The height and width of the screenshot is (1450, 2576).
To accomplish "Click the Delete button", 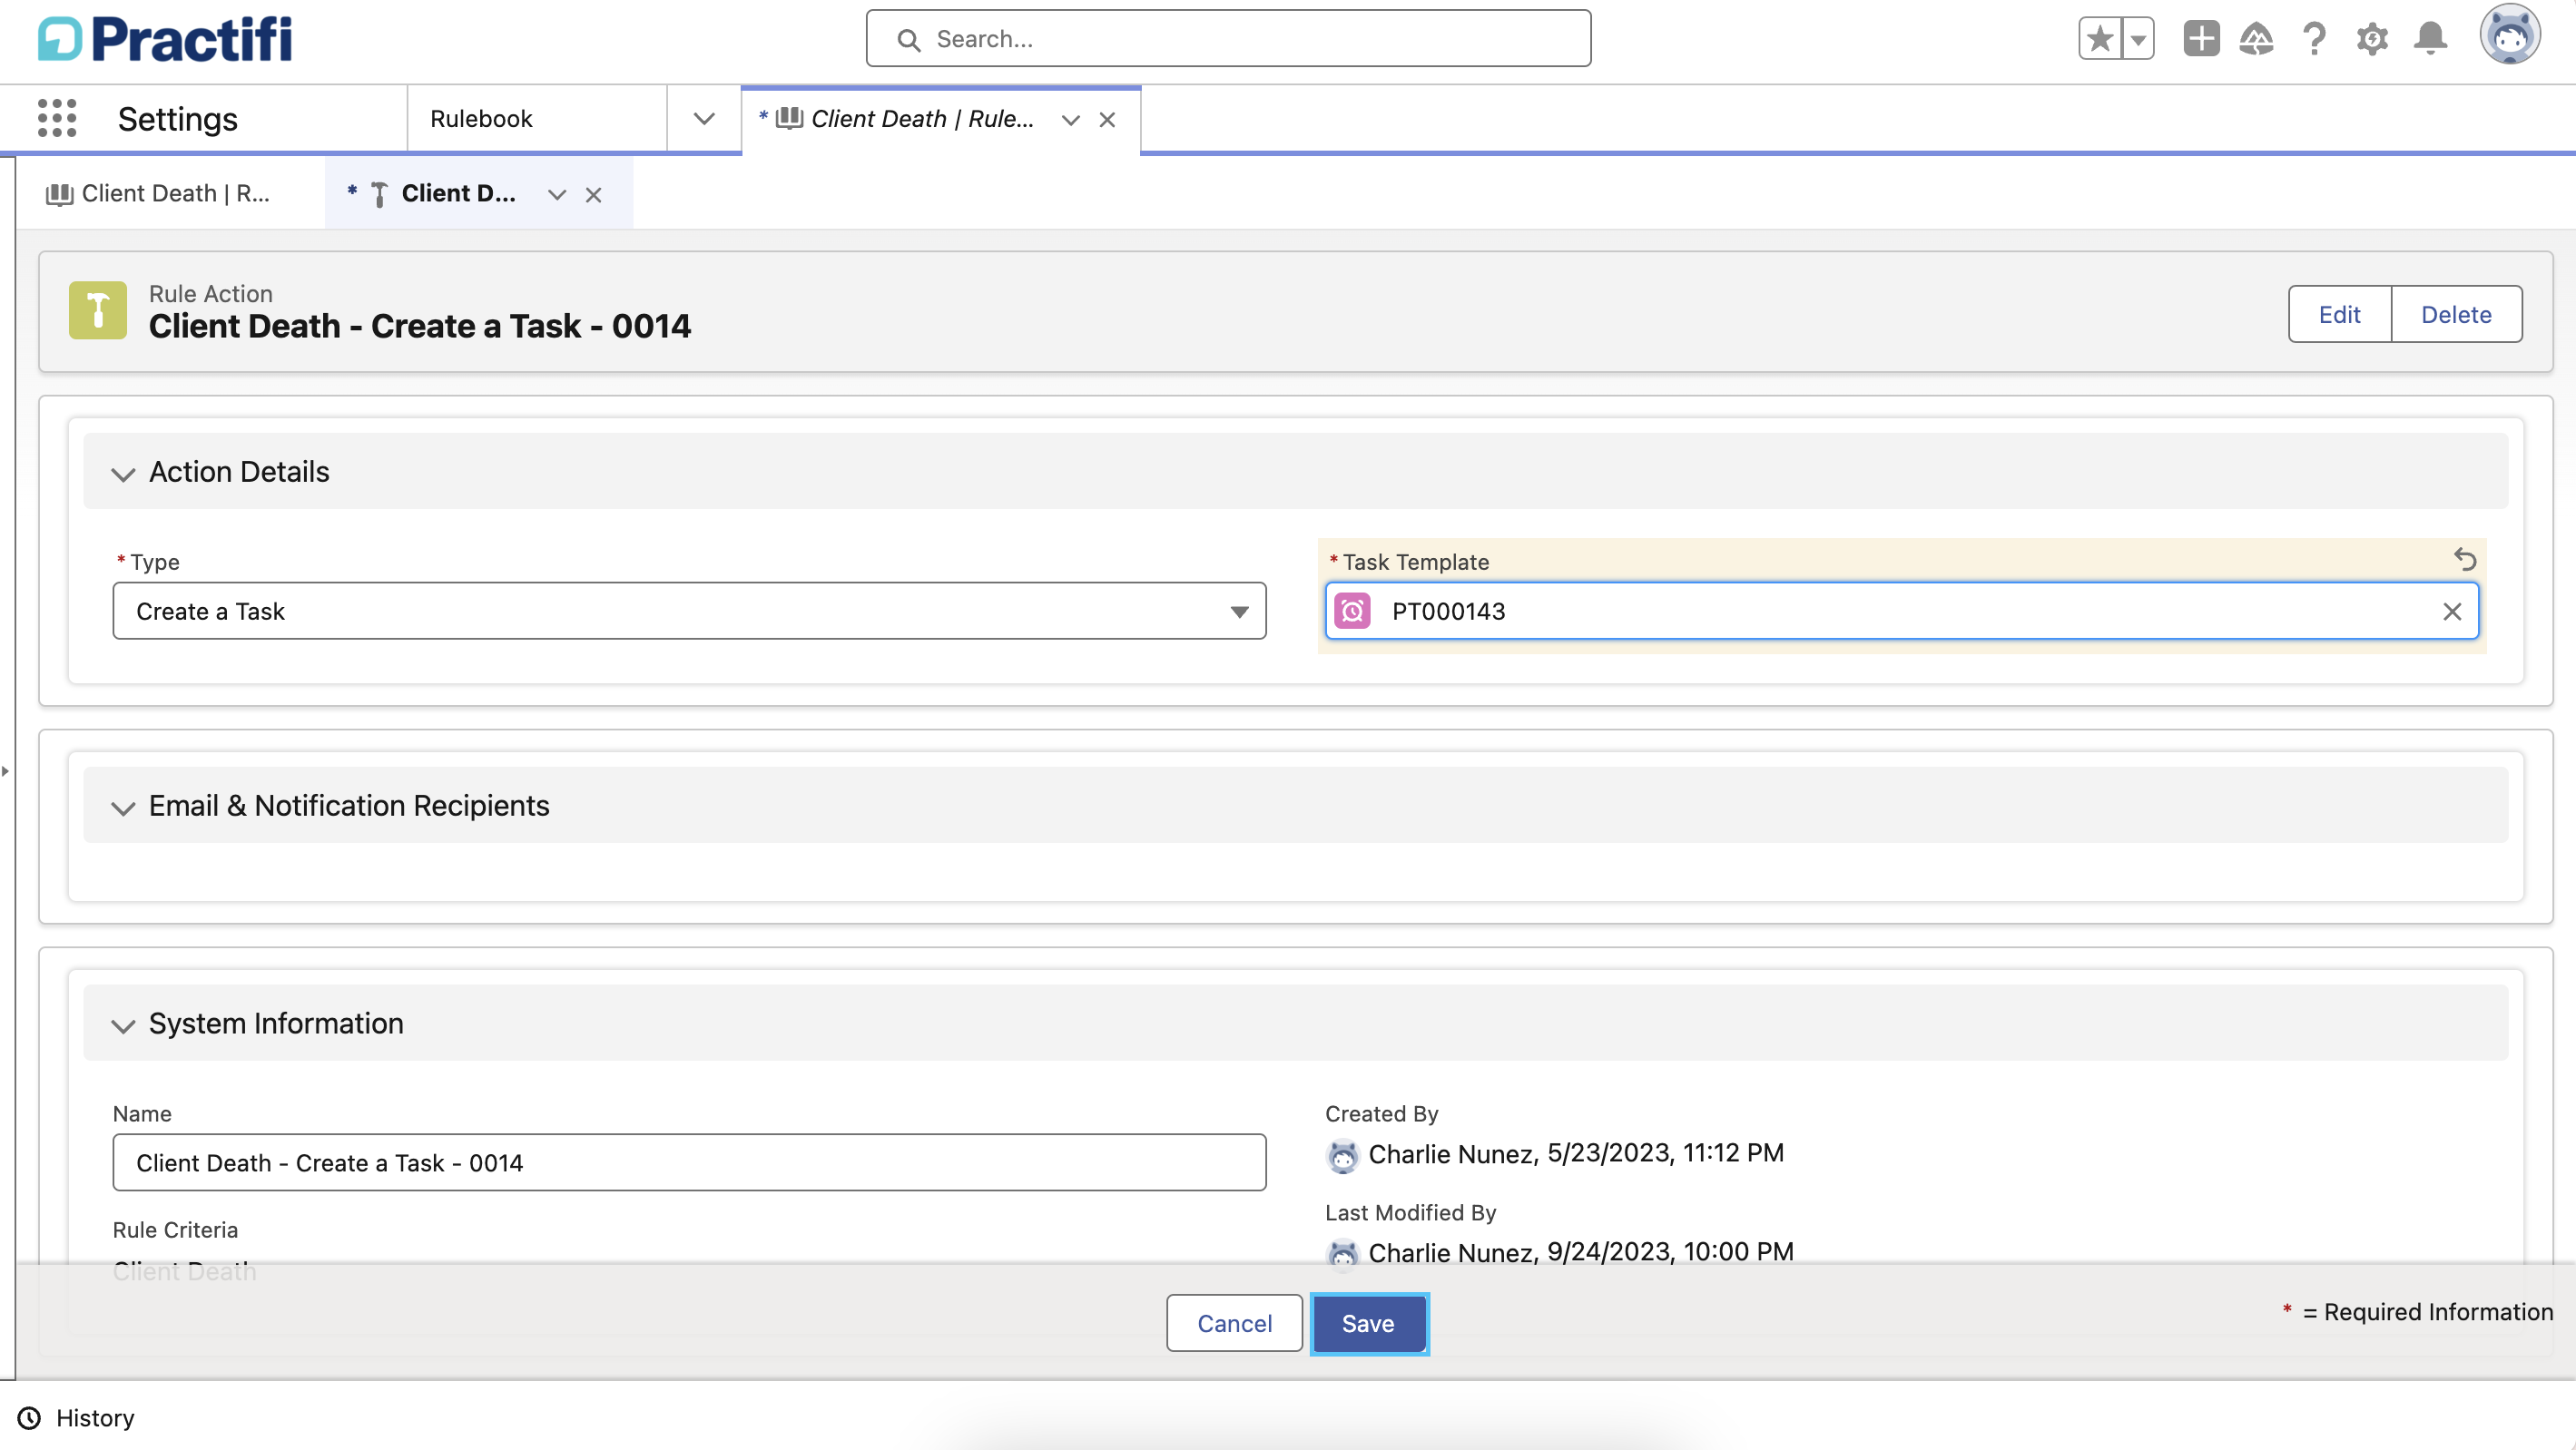I will pyautogui.click(x=2456, y=314).
